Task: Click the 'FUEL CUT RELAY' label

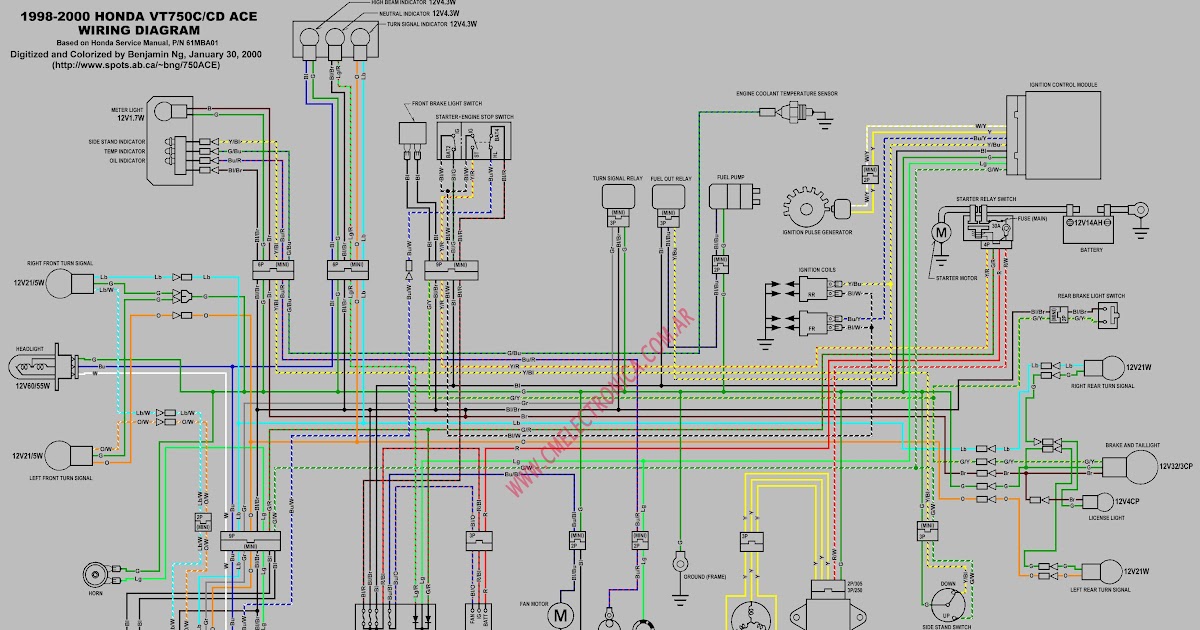Action: click(670, 178)
